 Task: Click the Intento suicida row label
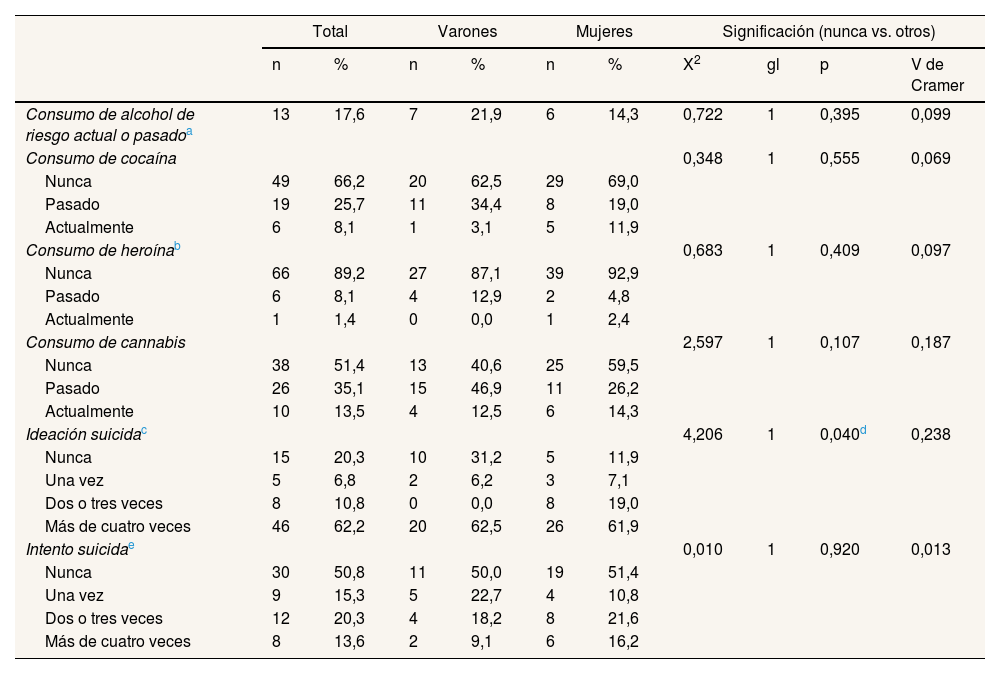77,549
